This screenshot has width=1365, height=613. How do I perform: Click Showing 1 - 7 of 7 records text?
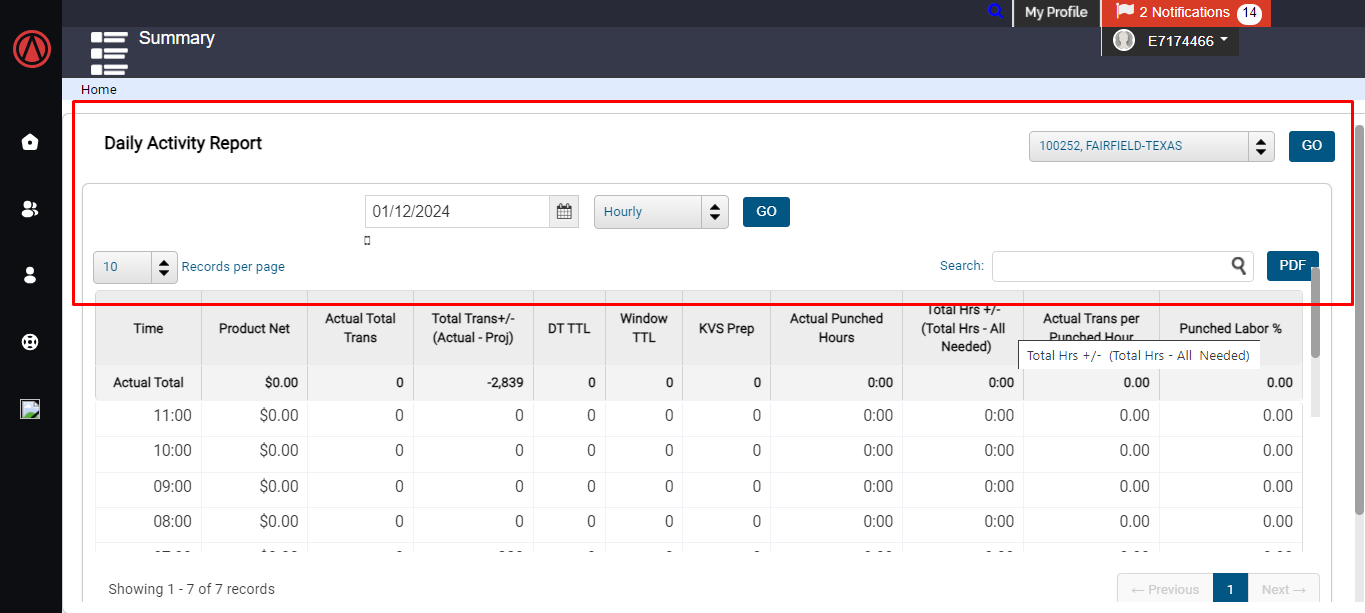pyautogui.click(x=191, y=589)
